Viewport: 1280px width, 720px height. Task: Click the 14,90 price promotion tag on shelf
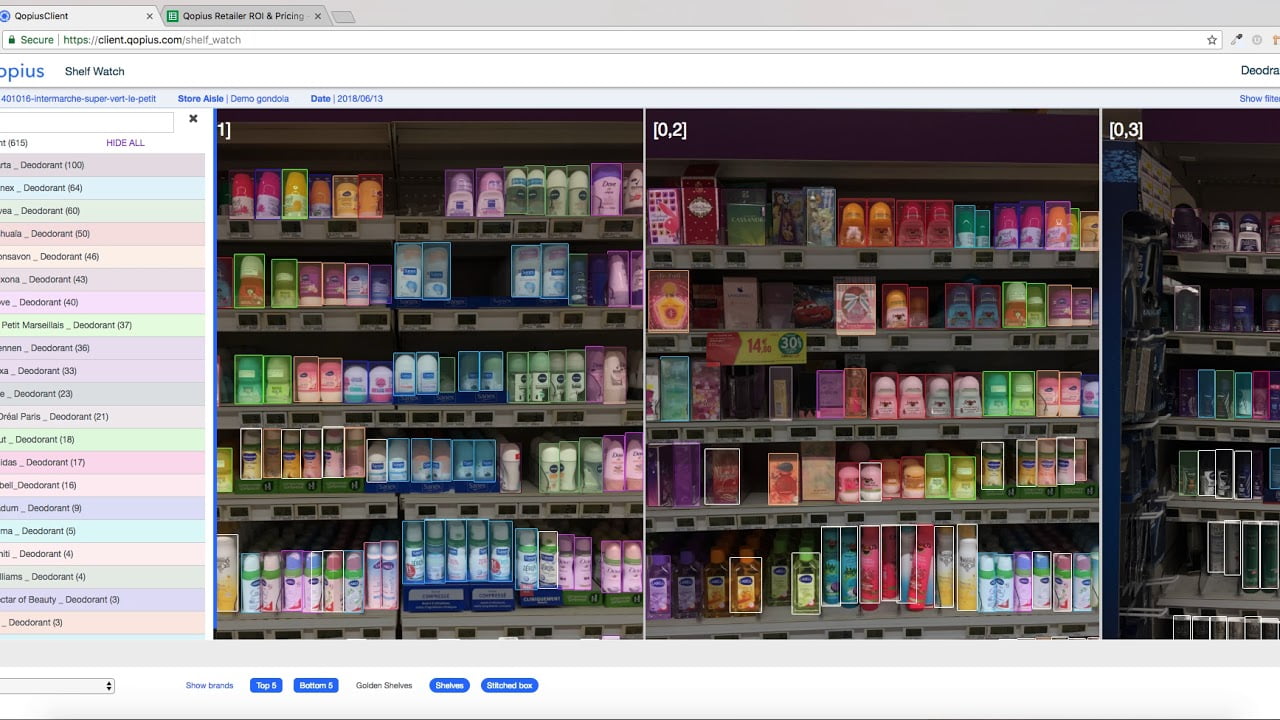pos(756,347)
